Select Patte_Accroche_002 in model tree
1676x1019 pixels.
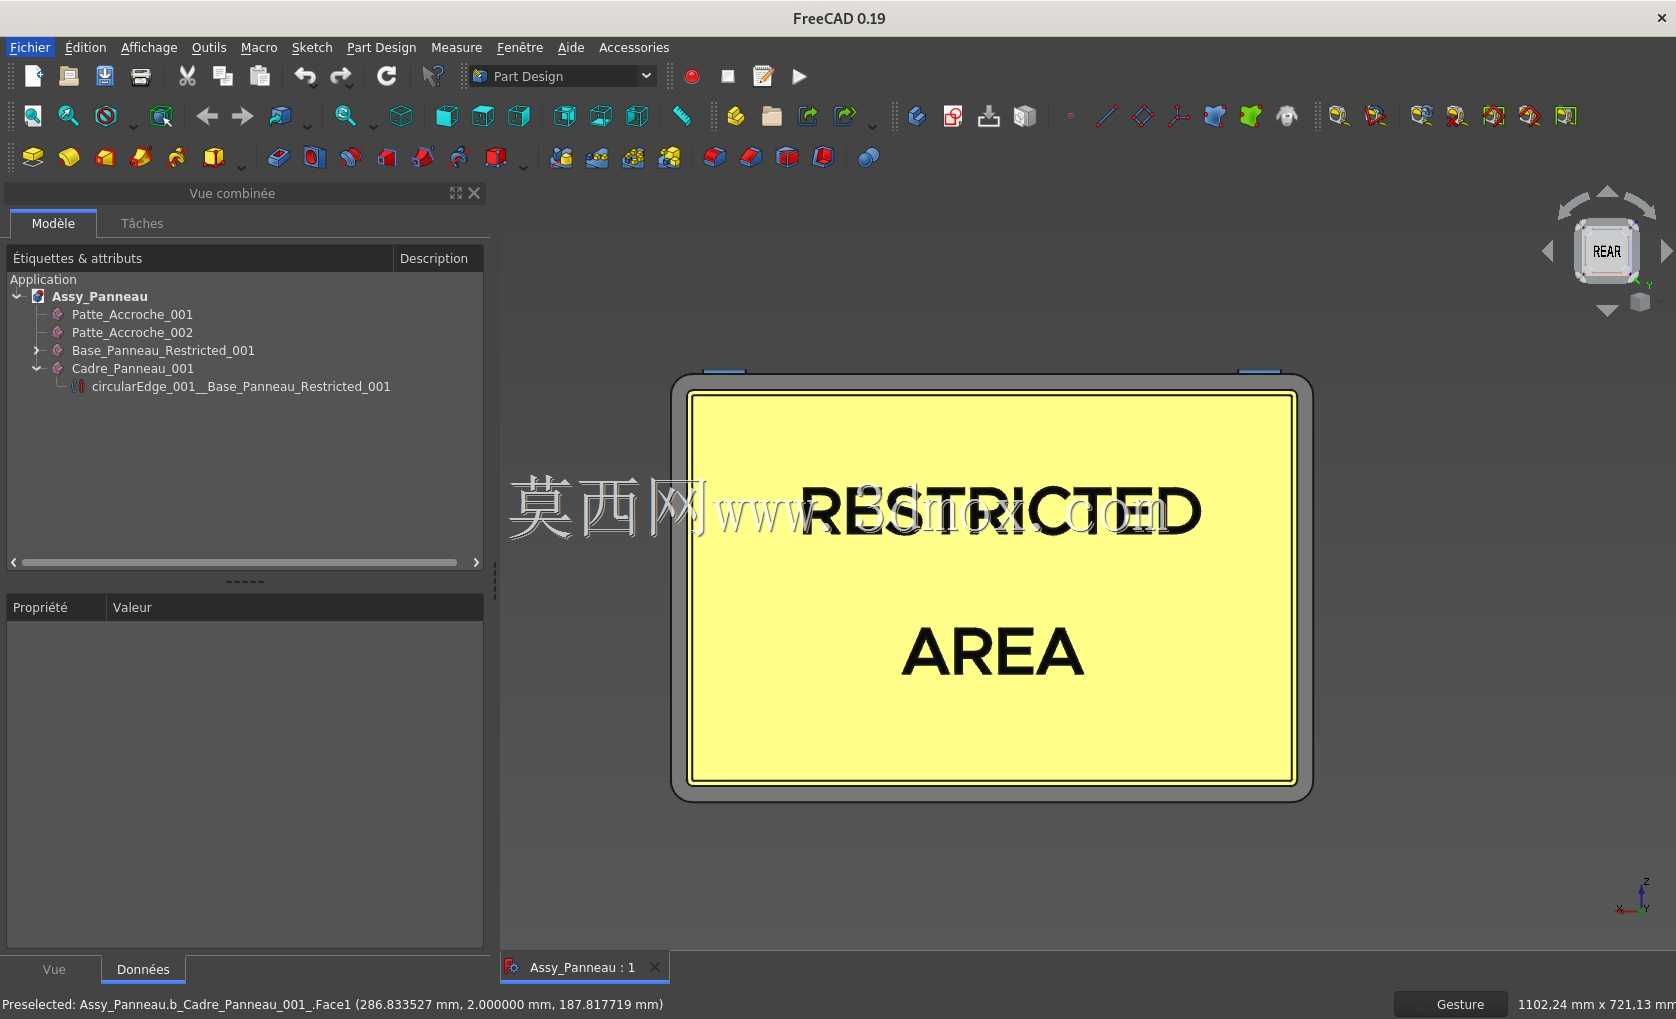coord(132,332)
